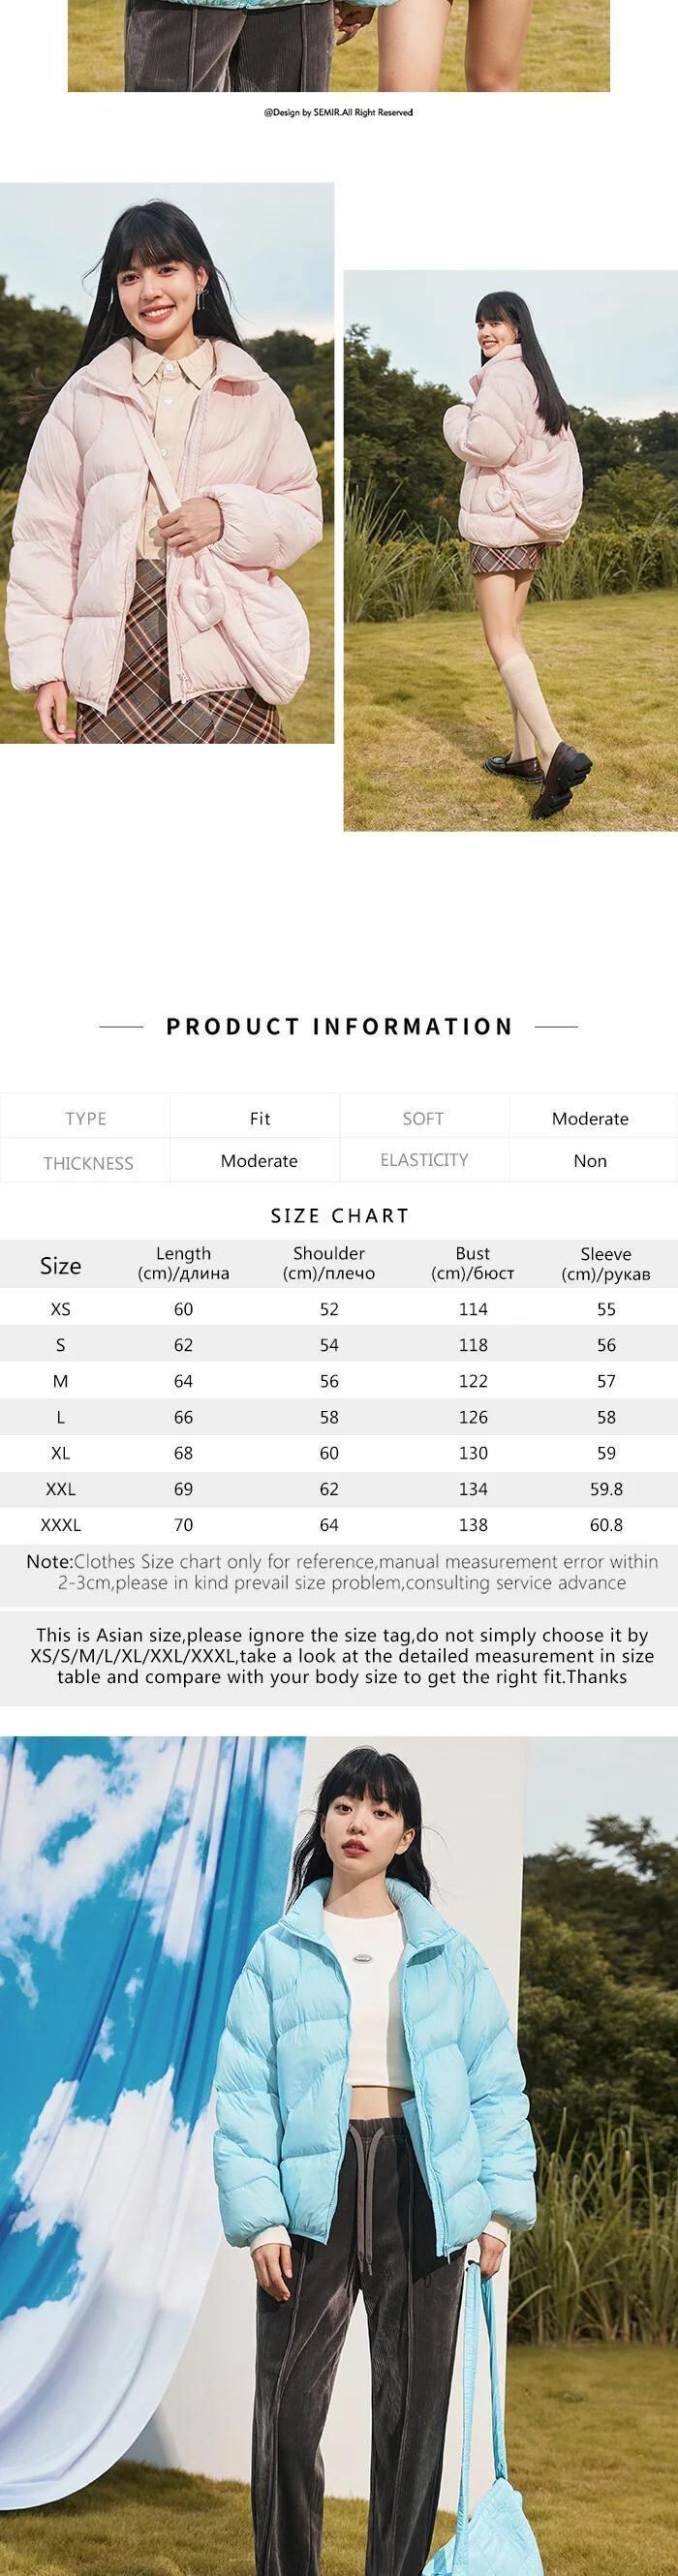
Task: Select the XL size row label
Action: coord(60,1453)
